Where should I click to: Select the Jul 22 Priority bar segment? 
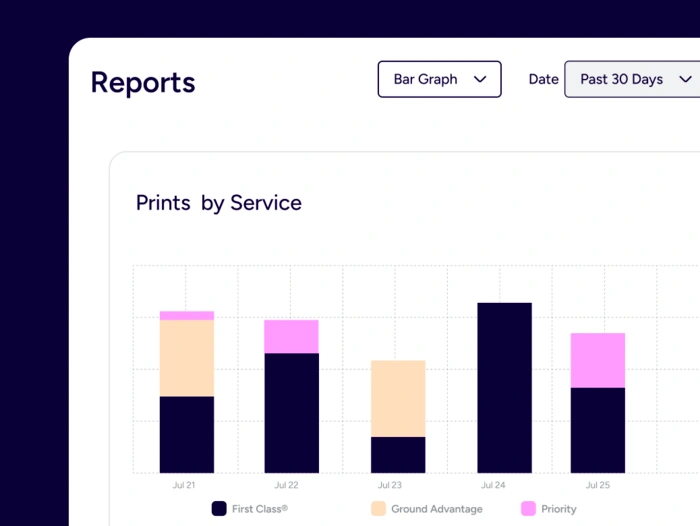[x=291, y=336]
